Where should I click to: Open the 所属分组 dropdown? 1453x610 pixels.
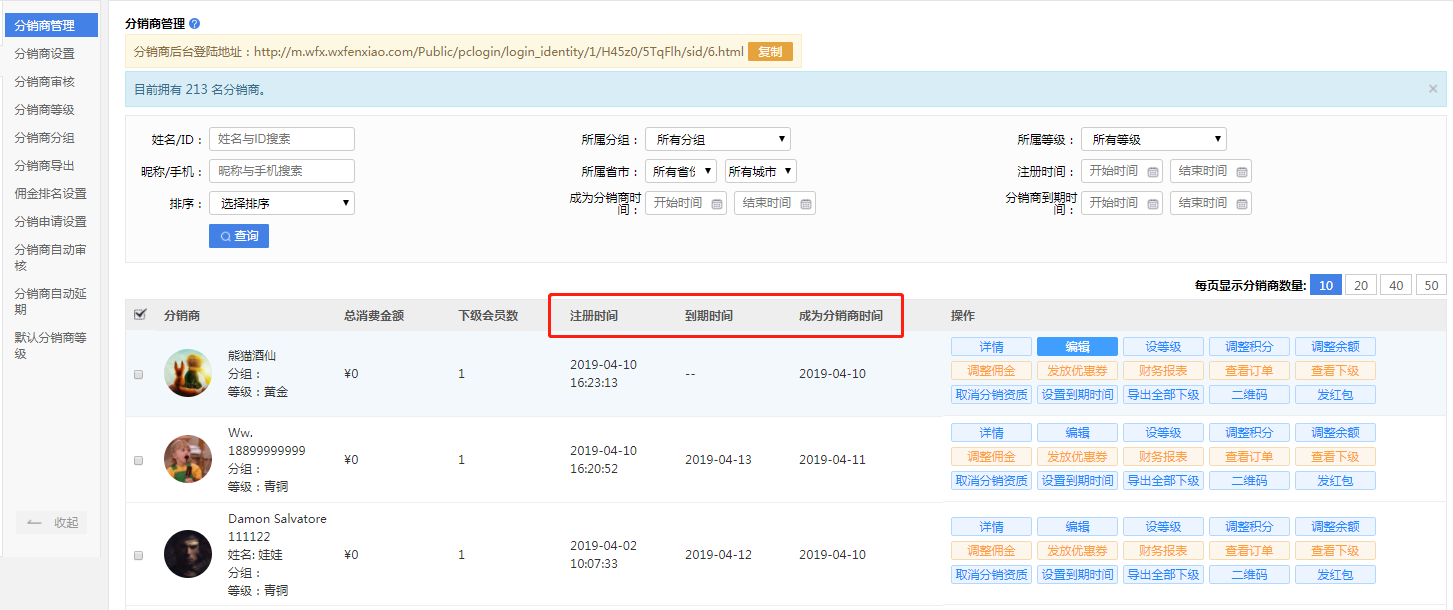[717, 140]
